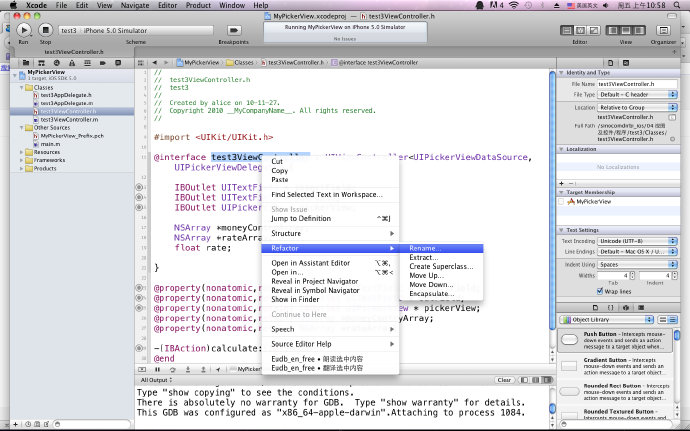
Task: Open the Product menu in menu bar
Action: tap(198, 5)
